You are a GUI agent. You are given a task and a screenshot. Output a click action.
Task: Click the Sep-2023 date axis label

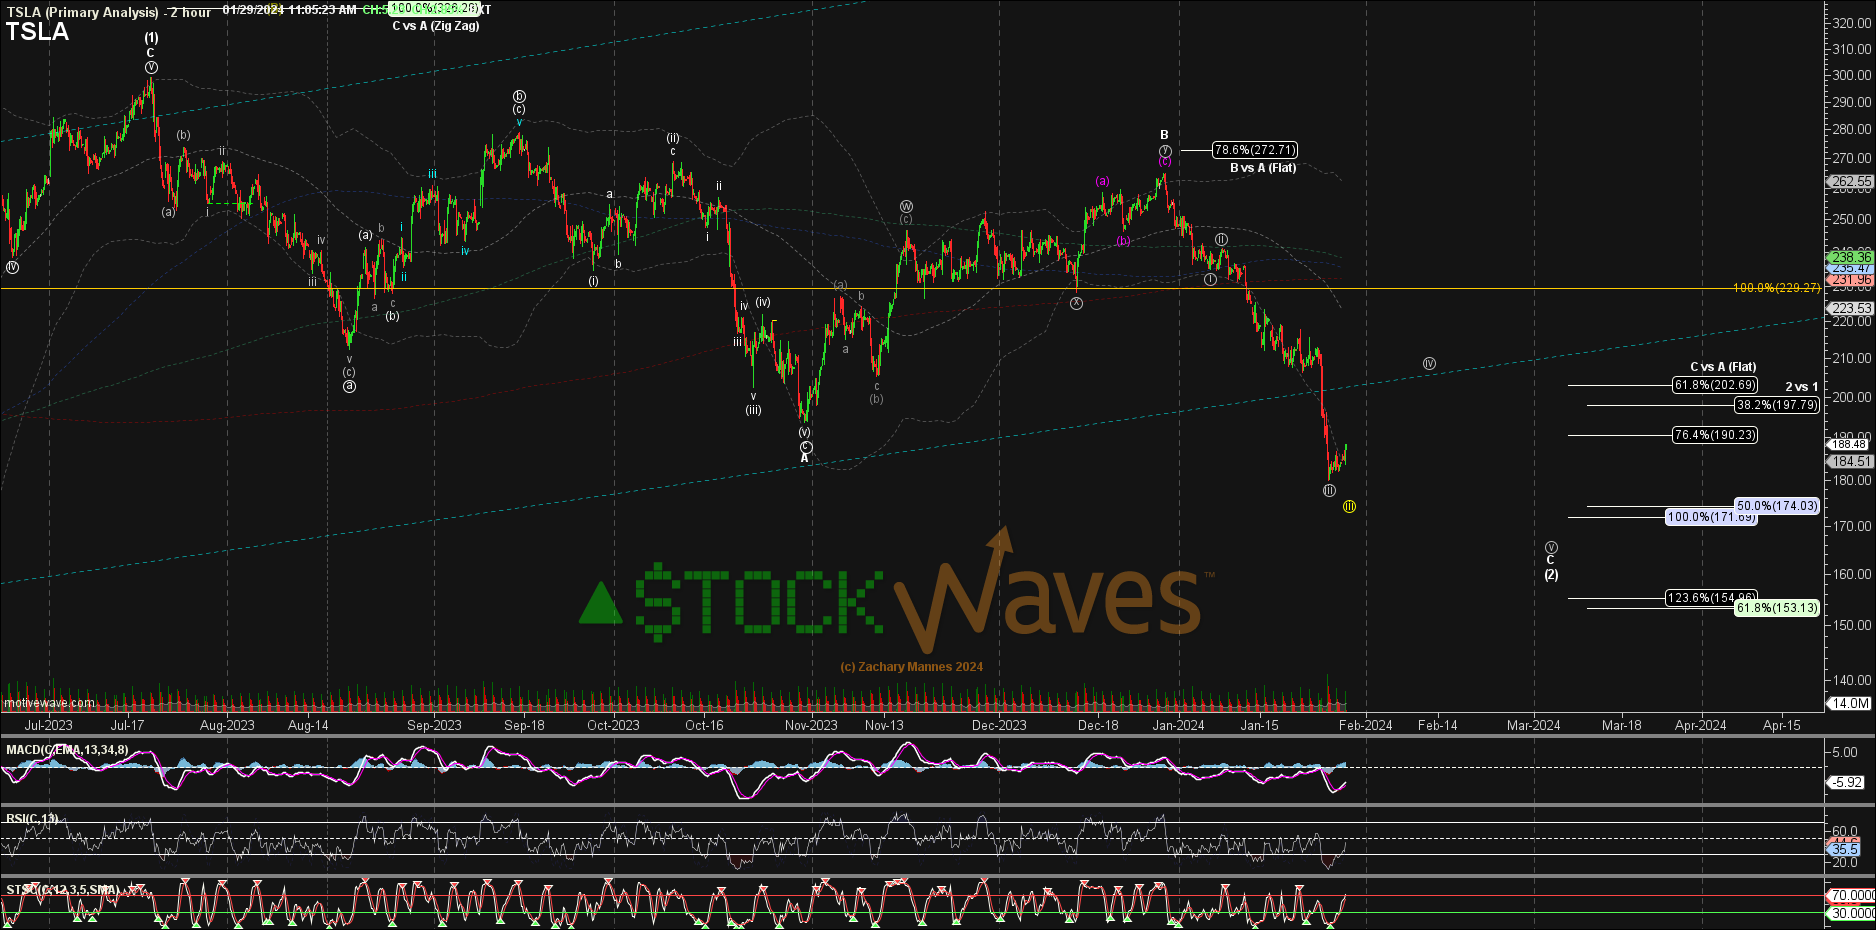(434, 725)
